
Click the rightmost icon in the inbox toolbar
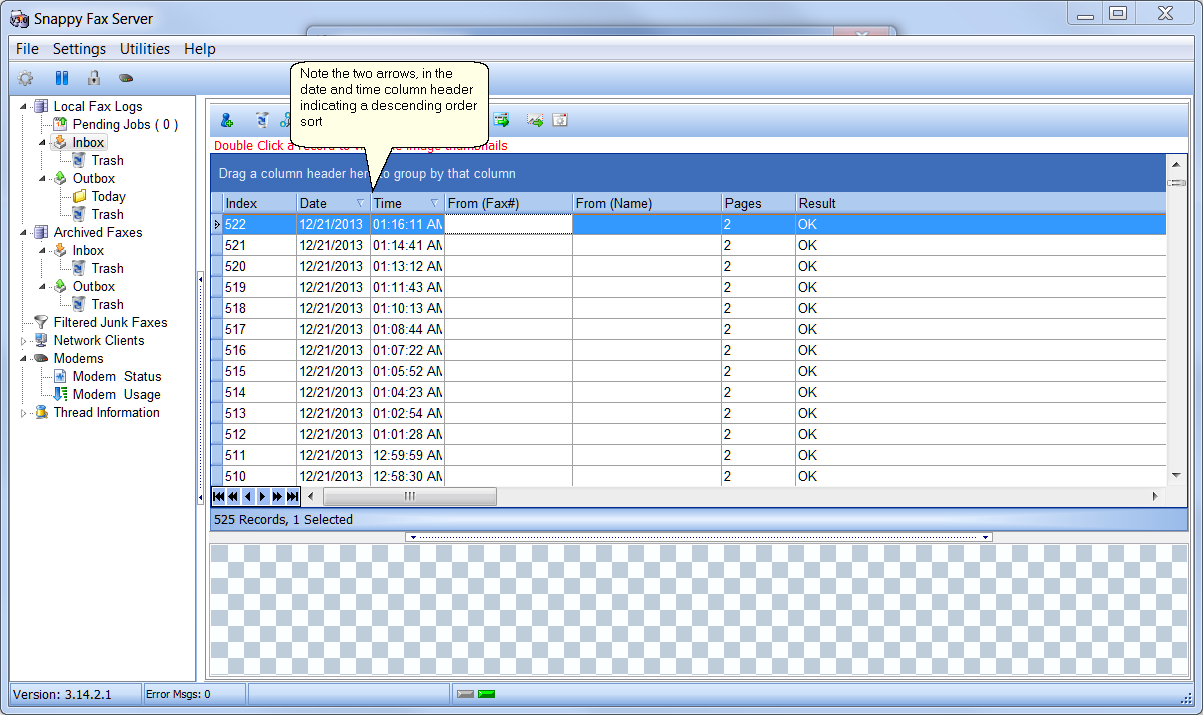(x=560, y=120)
